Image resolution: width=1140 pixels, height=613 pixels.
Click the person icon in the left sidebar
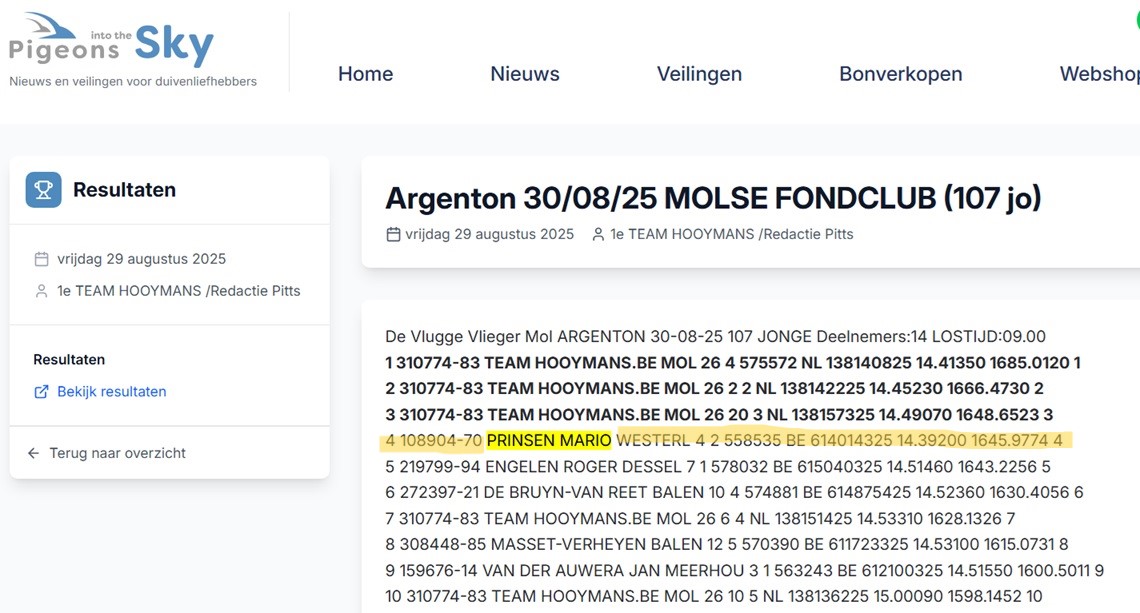coord(41,291)
